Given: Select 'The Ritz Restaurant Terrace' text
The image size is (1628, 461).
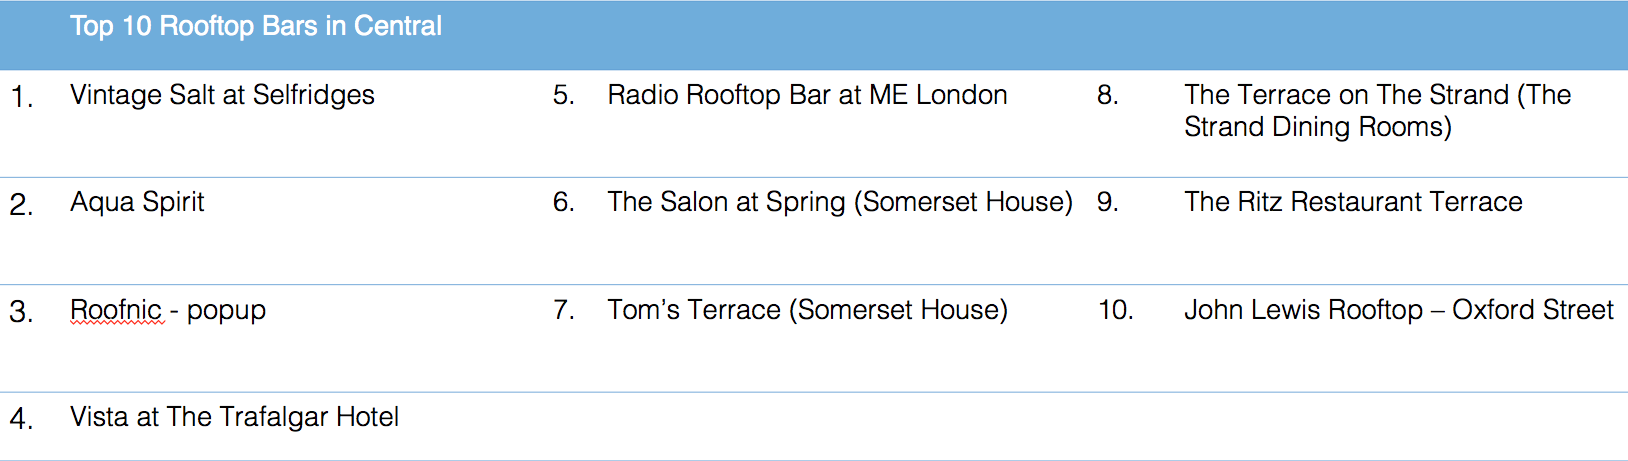Looking at the screenshot, I should click(x=1353, y=202).
